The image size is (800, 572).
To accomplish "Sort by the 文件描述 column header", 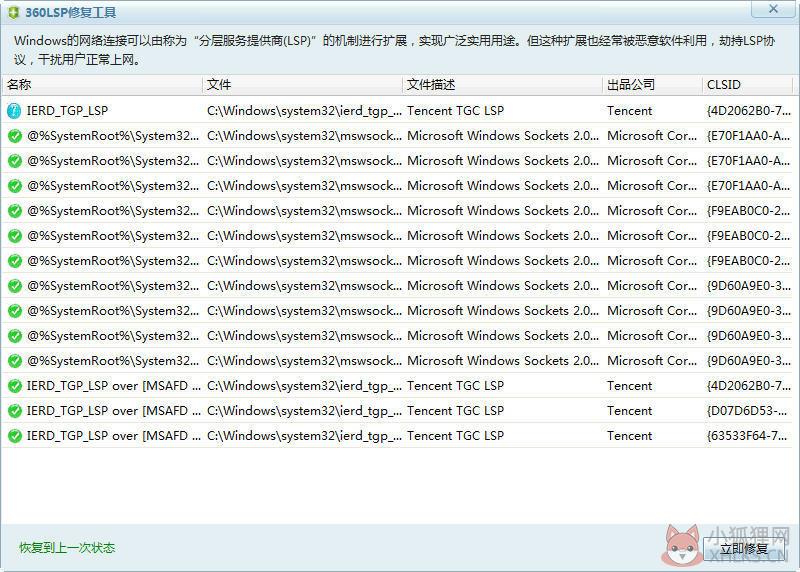I will pyautogui.click(x=503, y=85).
